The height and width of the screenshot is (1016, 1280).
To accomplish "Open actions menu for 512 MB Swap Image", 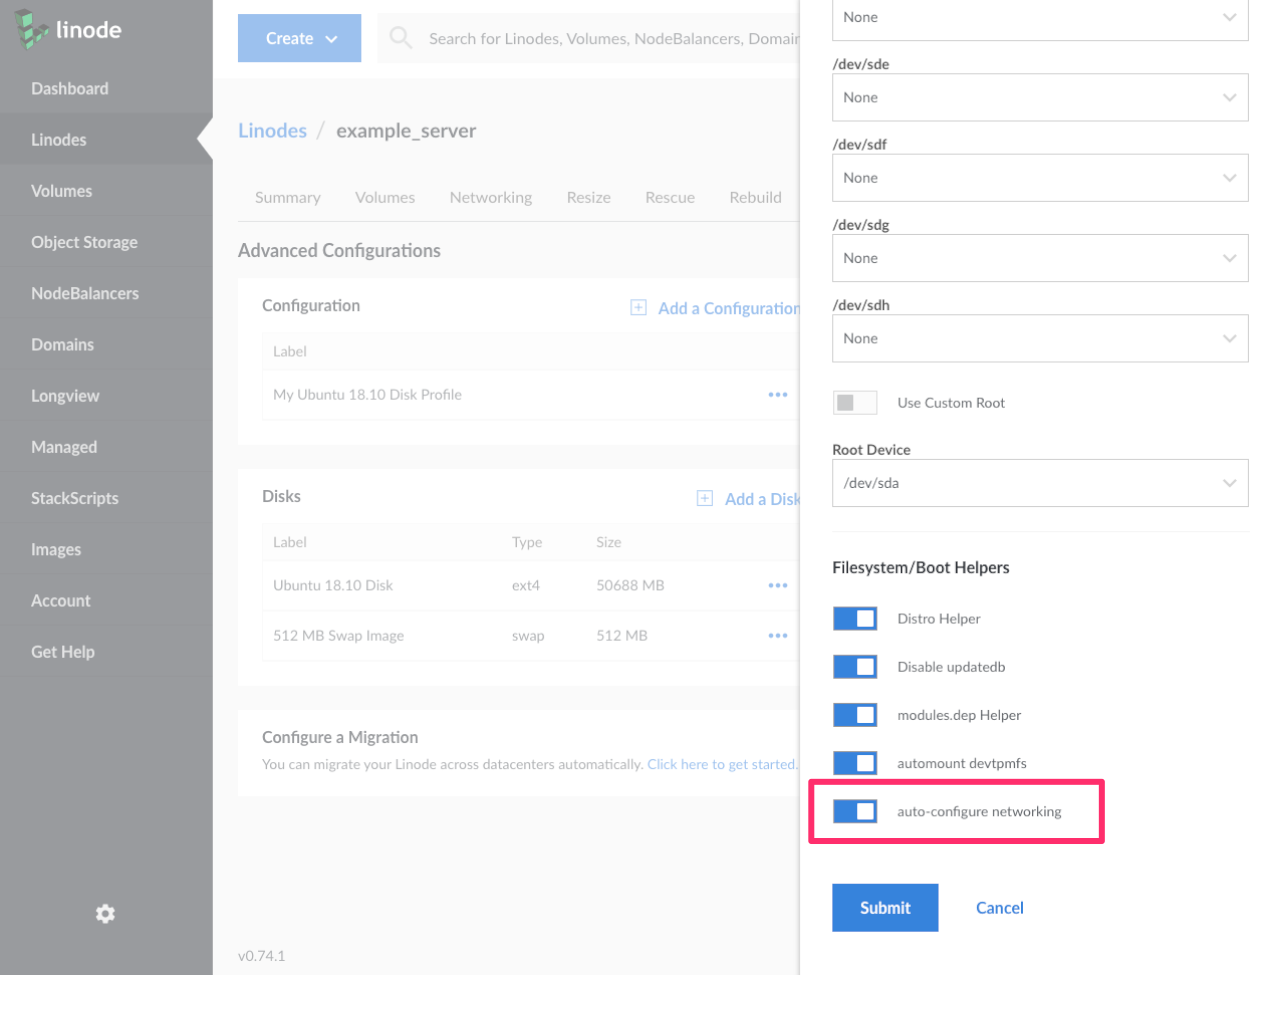I will pyautogui.click(x=777, y=636).
